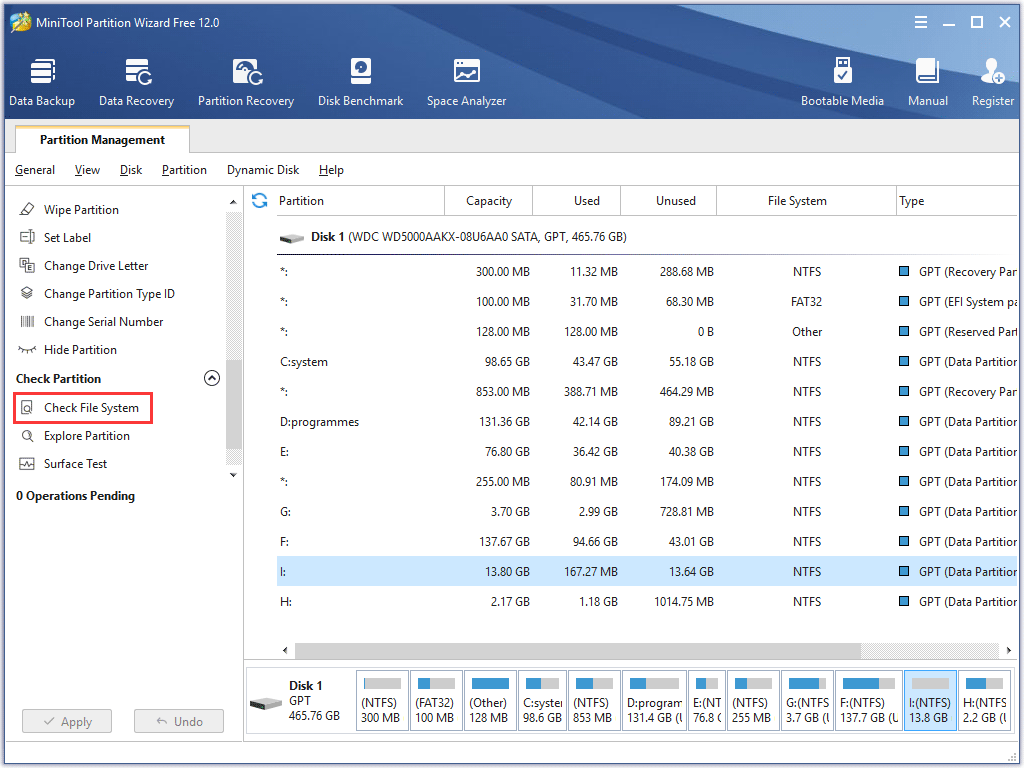Open the Dynamic Disk menu
Image resolution: width=1024 pixels, height=768 pixels.
click(x=263, y=170)
